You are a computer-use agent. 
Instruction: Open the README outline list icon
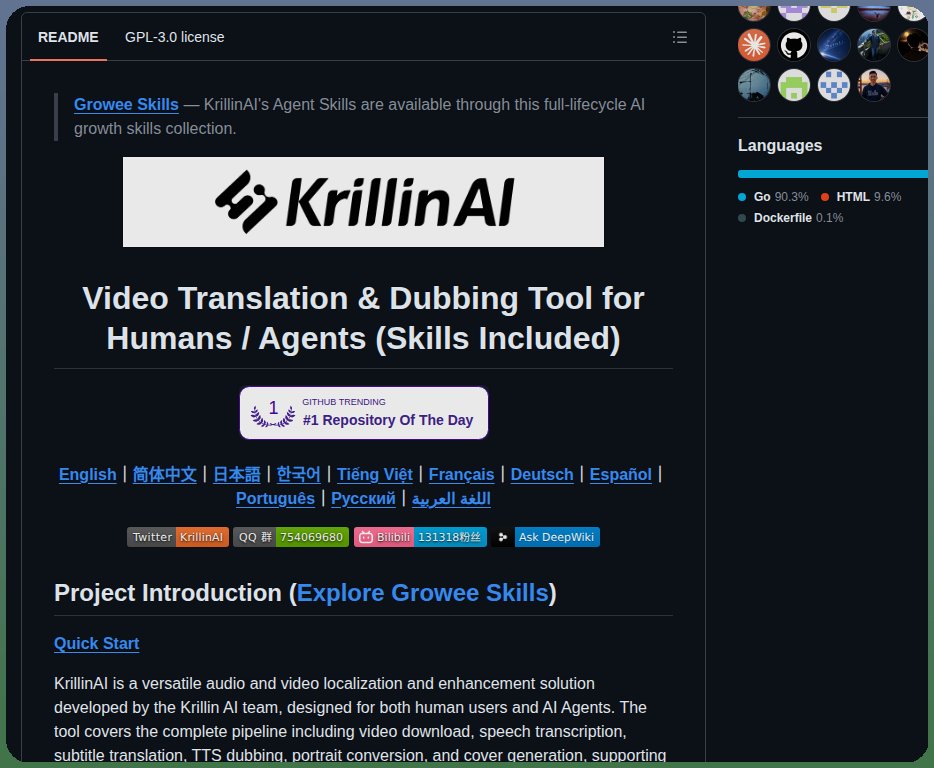[x=680, y=37]
